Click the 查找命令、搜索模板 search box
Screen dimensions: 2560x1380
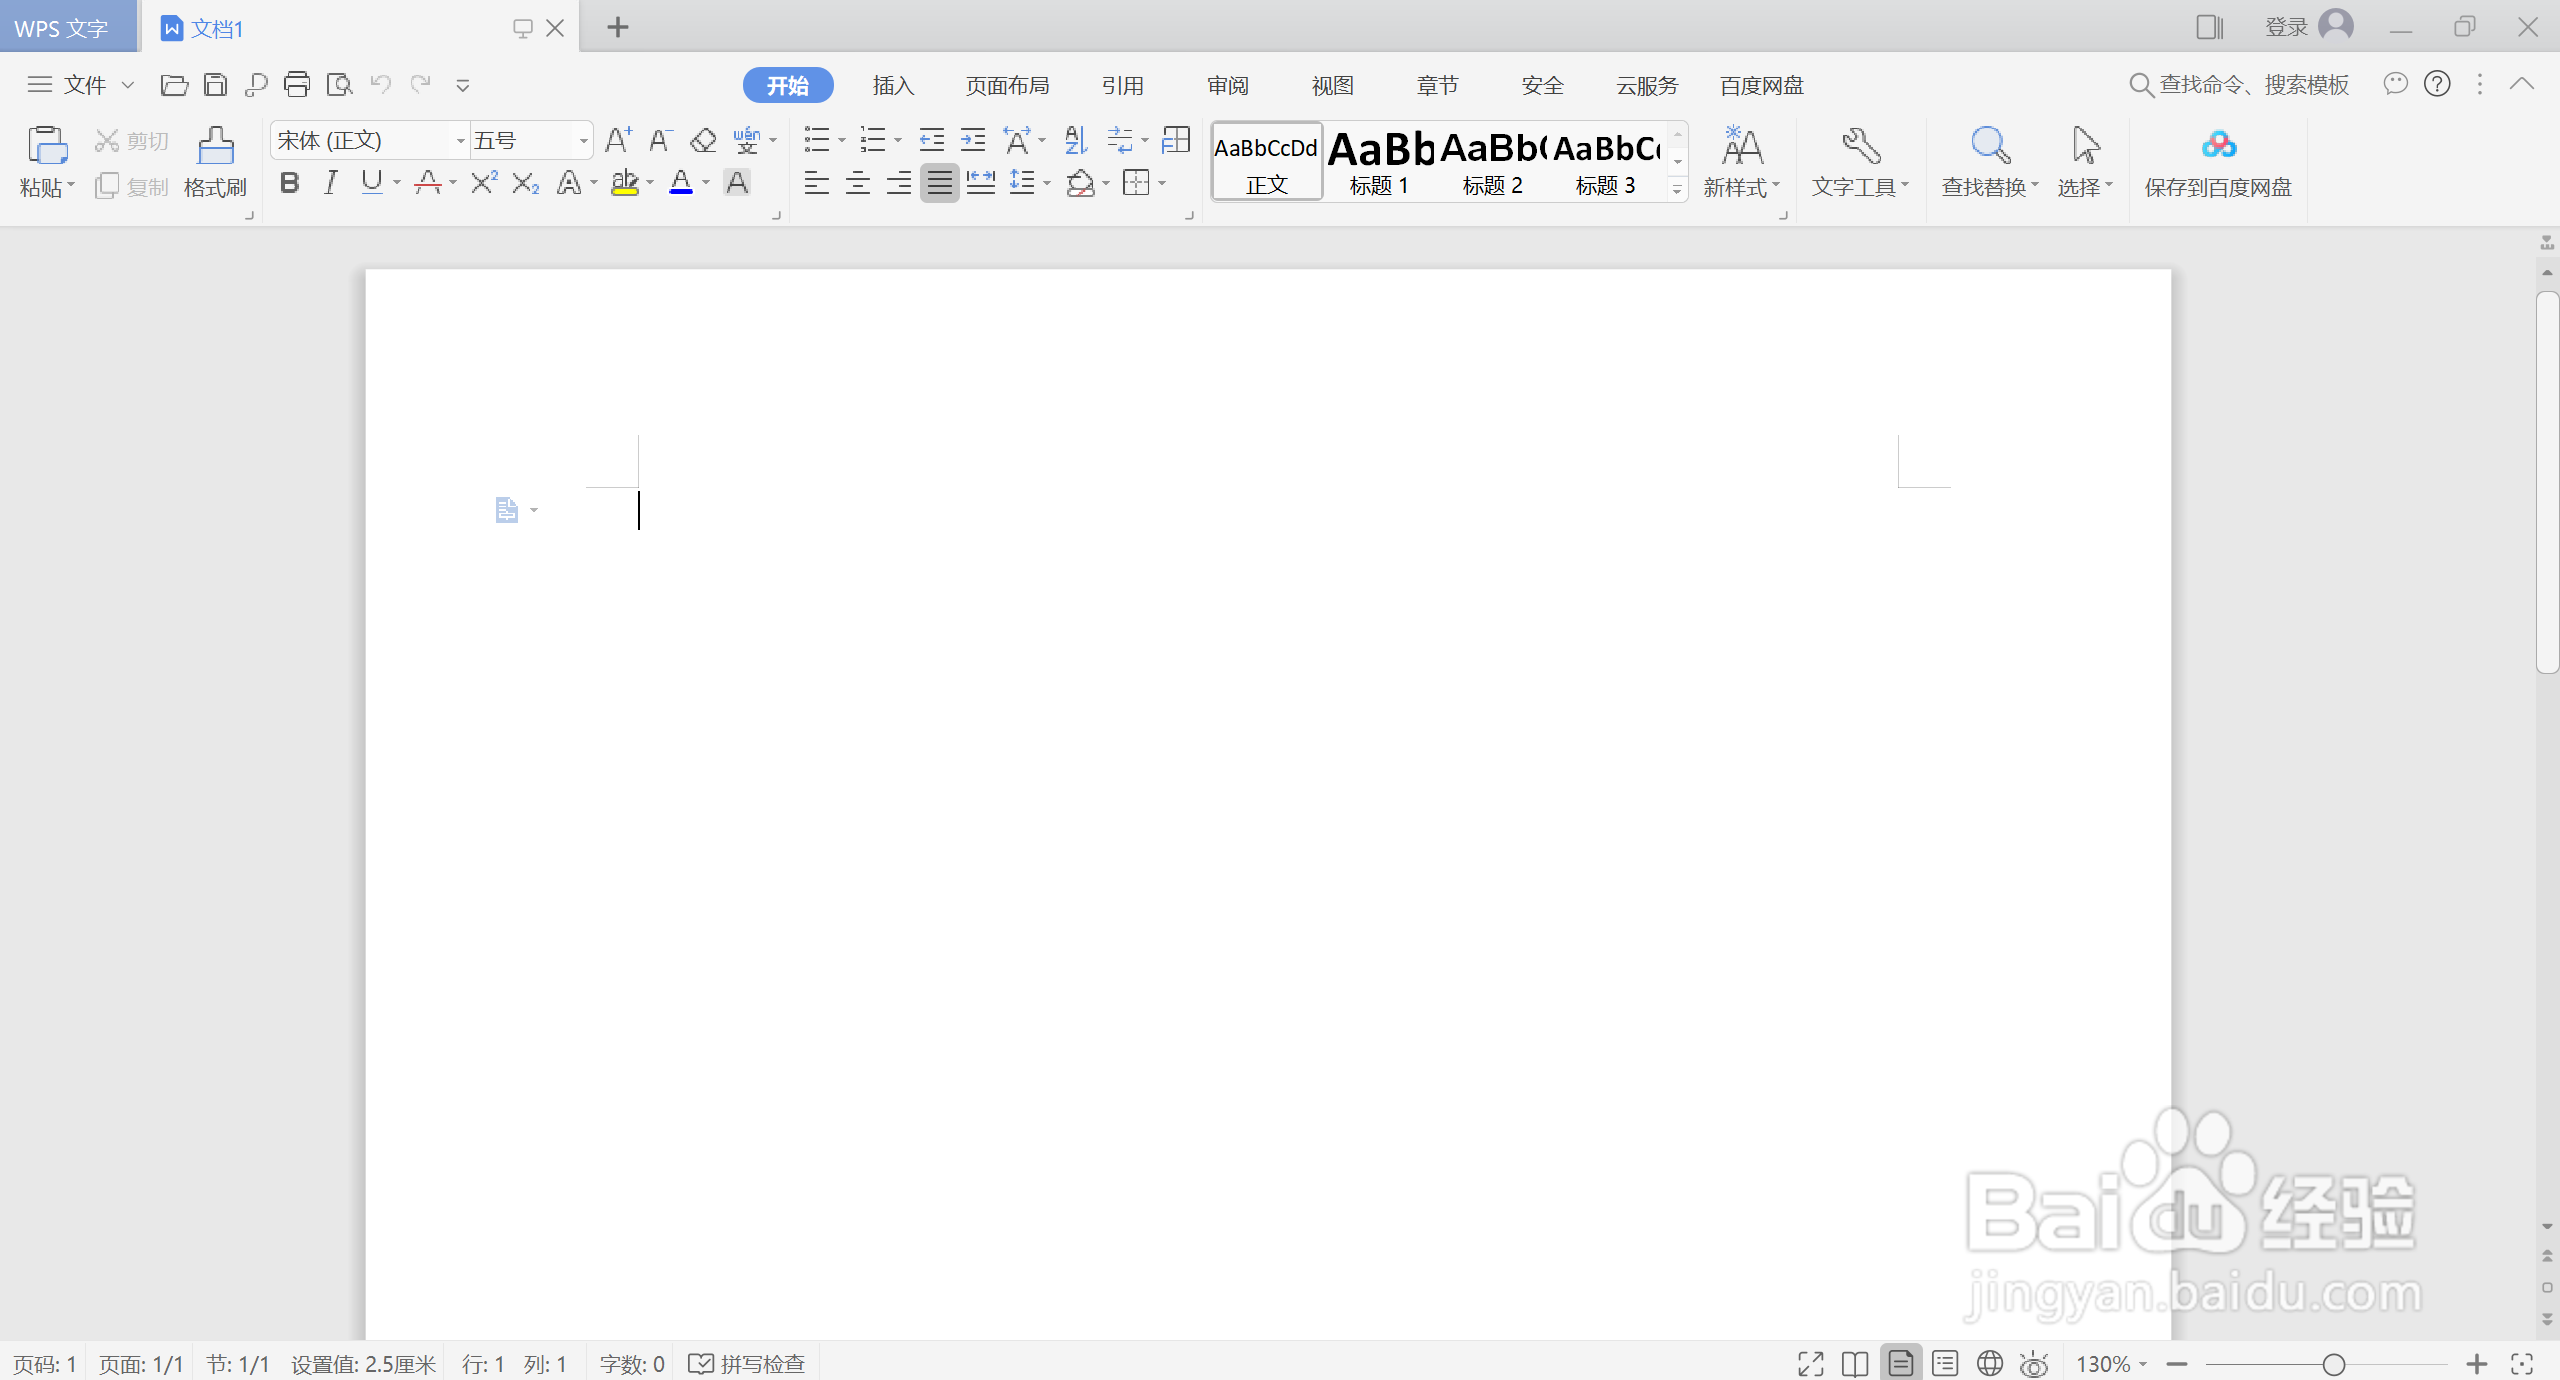tap(2253, 85)
